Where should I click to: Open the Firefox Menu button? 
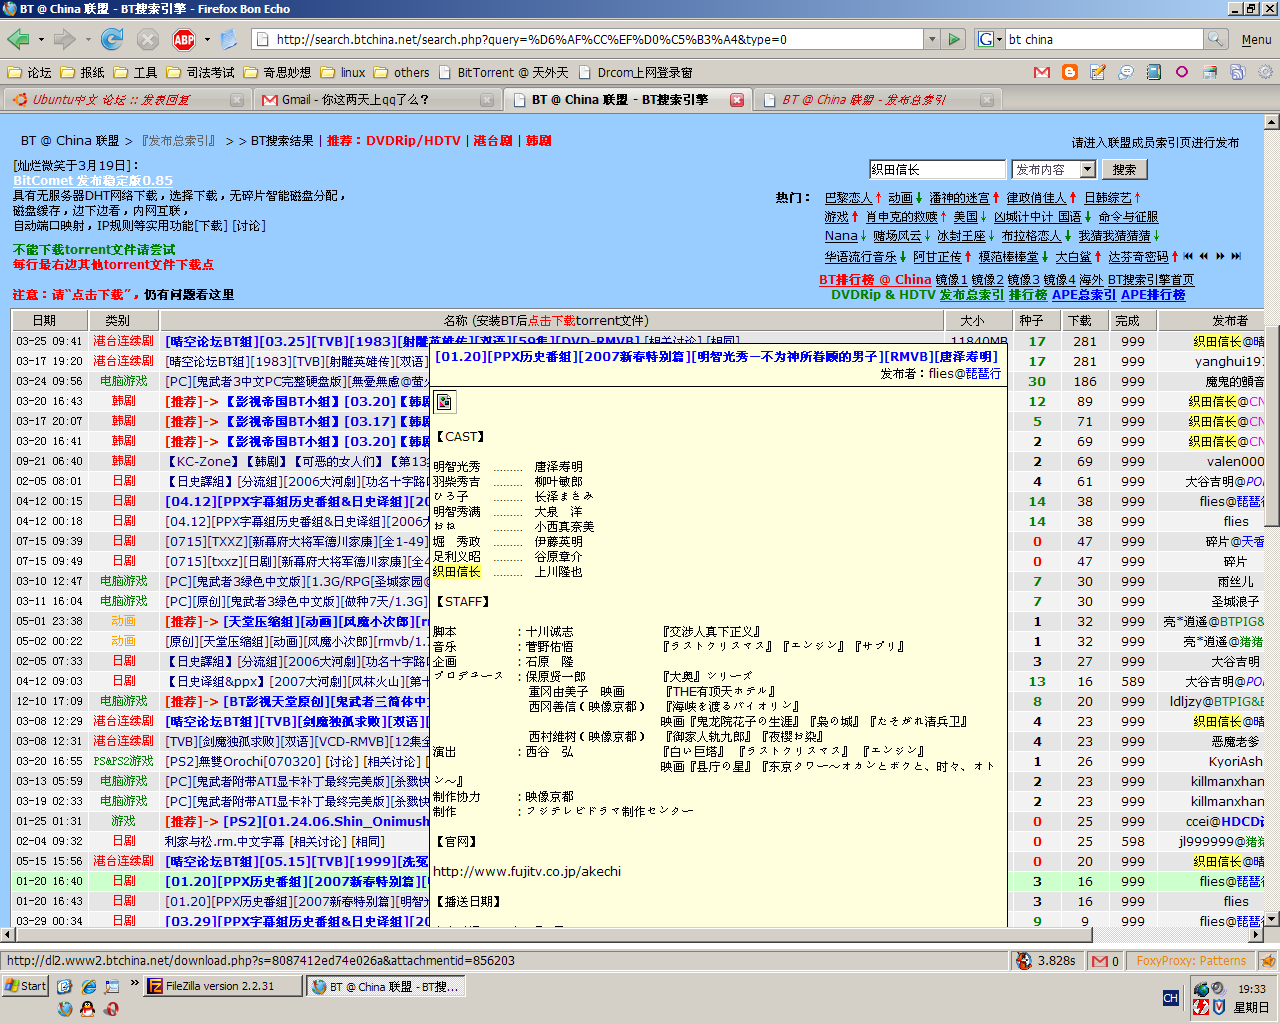tap(1256, 40)
